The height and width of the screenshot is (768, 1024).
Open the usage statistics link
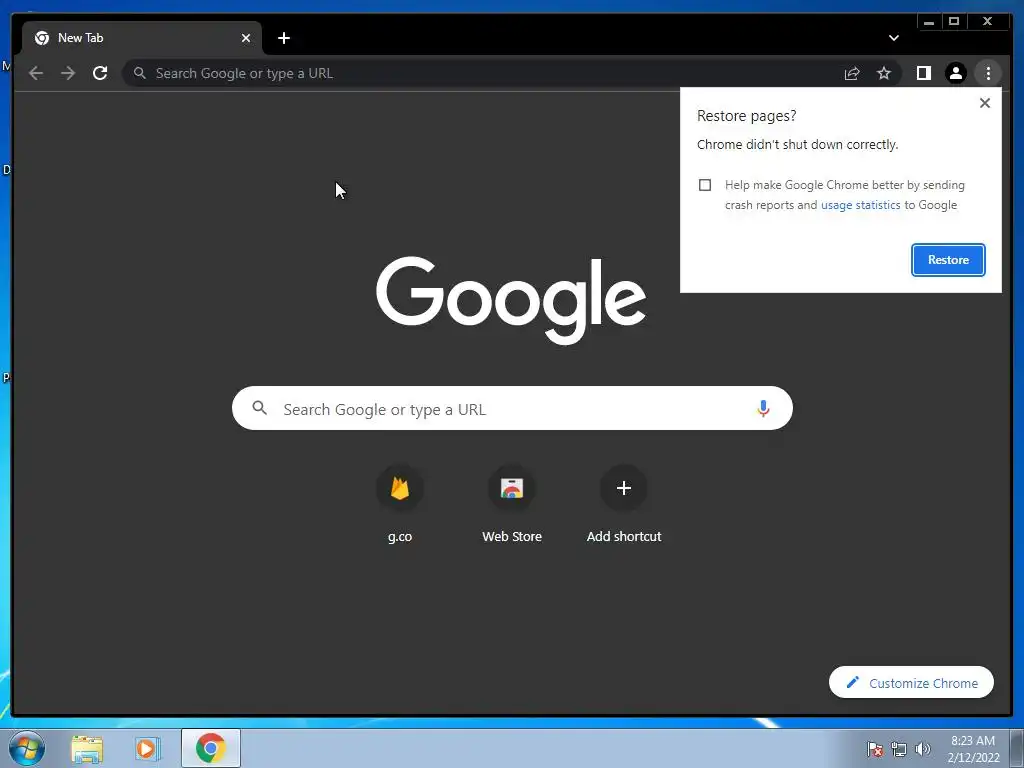click(860, 205)
